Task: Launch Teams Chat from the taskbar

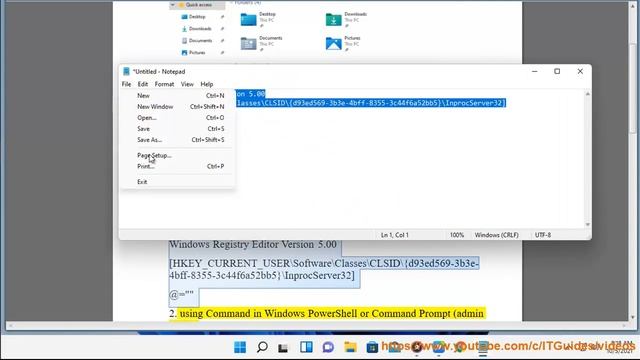Action: point(328,347)
